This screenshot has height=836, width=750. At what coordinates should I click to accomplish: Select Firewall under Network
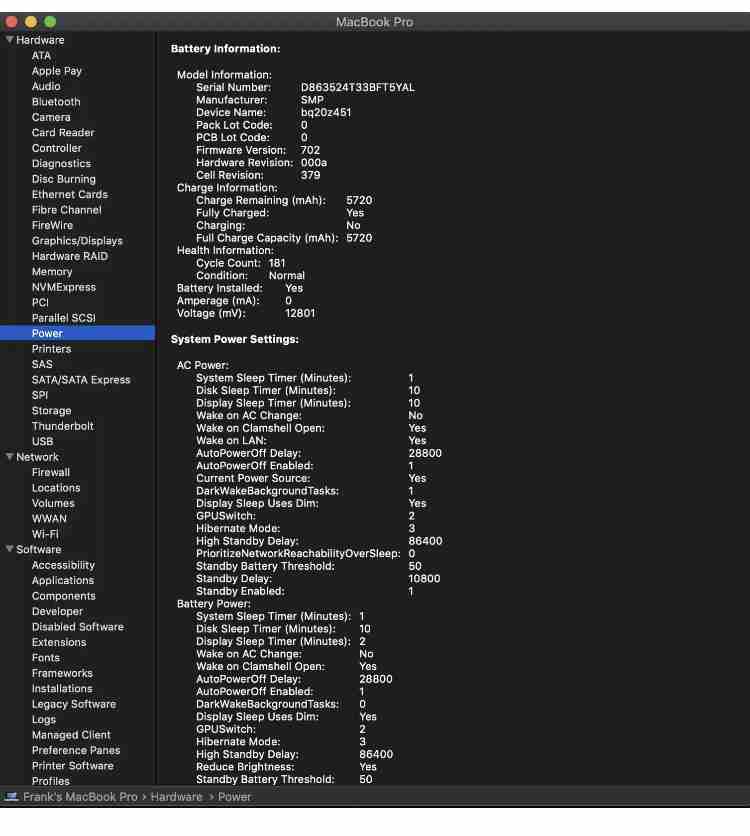point(51,472)
